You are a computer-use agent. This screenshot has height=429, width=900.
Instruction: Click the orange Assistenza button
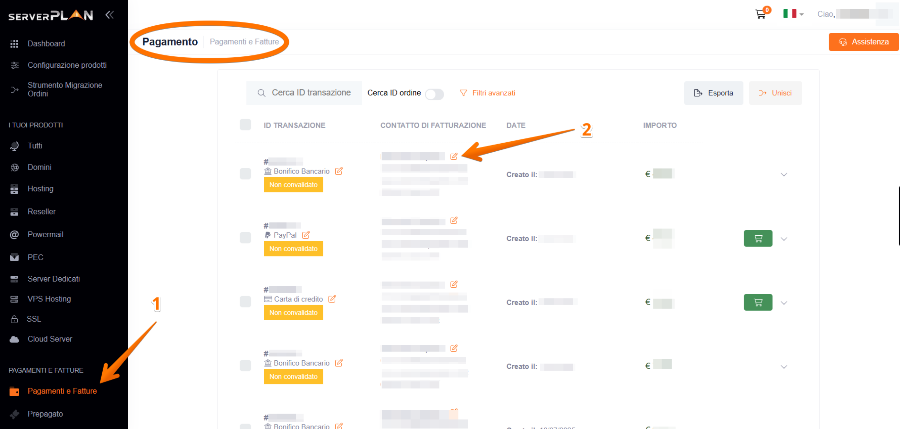pos(863,42)
